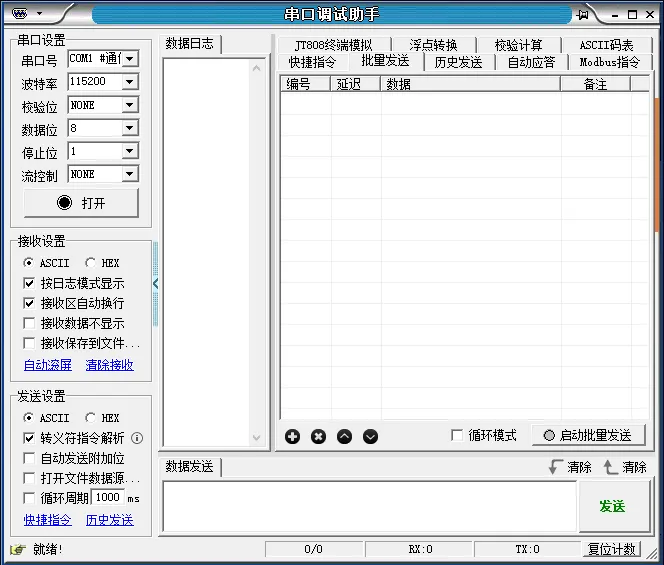Click the add row plus icon

292,436
